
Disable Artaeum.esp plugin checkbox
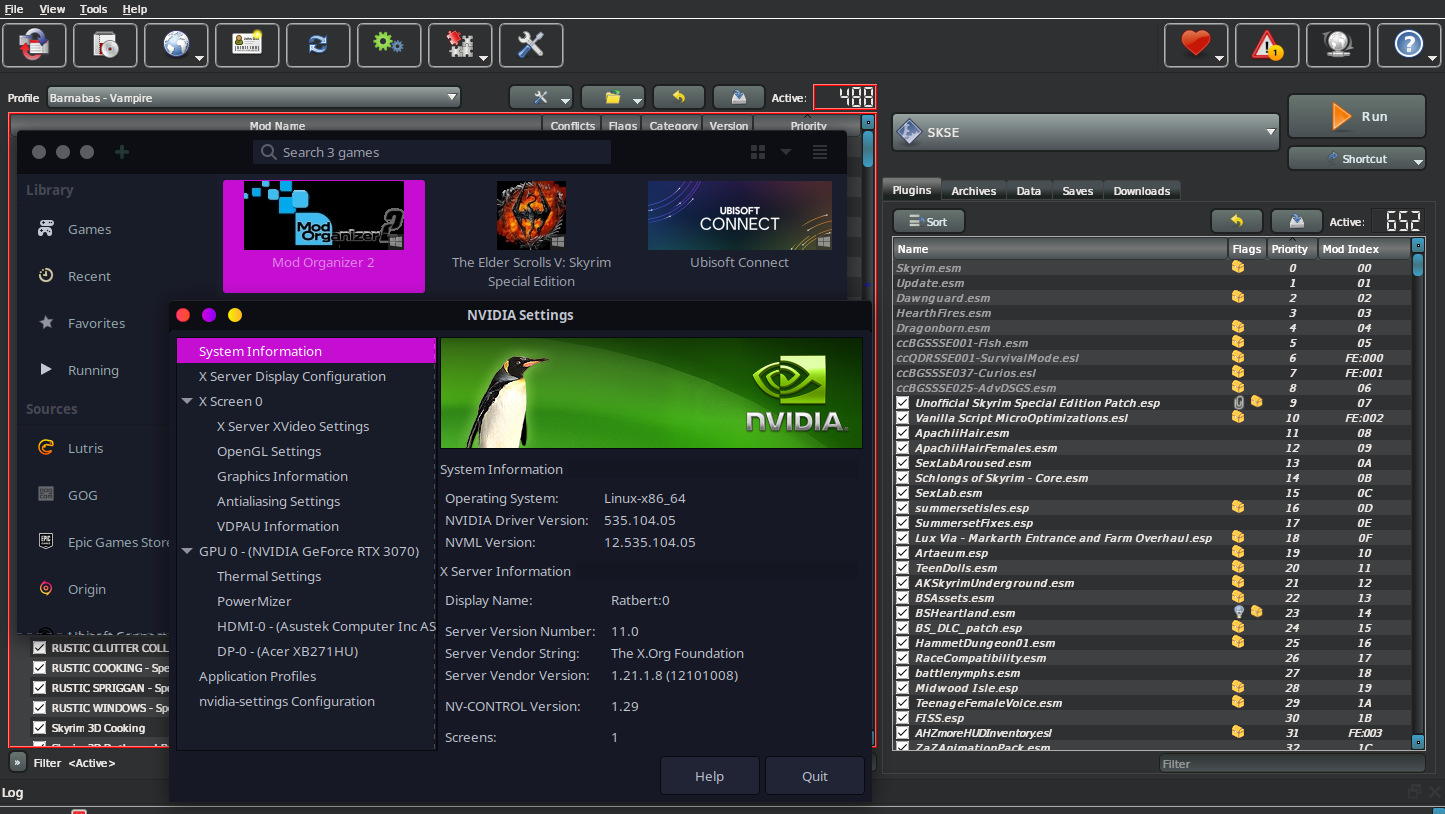click(903, 553)
